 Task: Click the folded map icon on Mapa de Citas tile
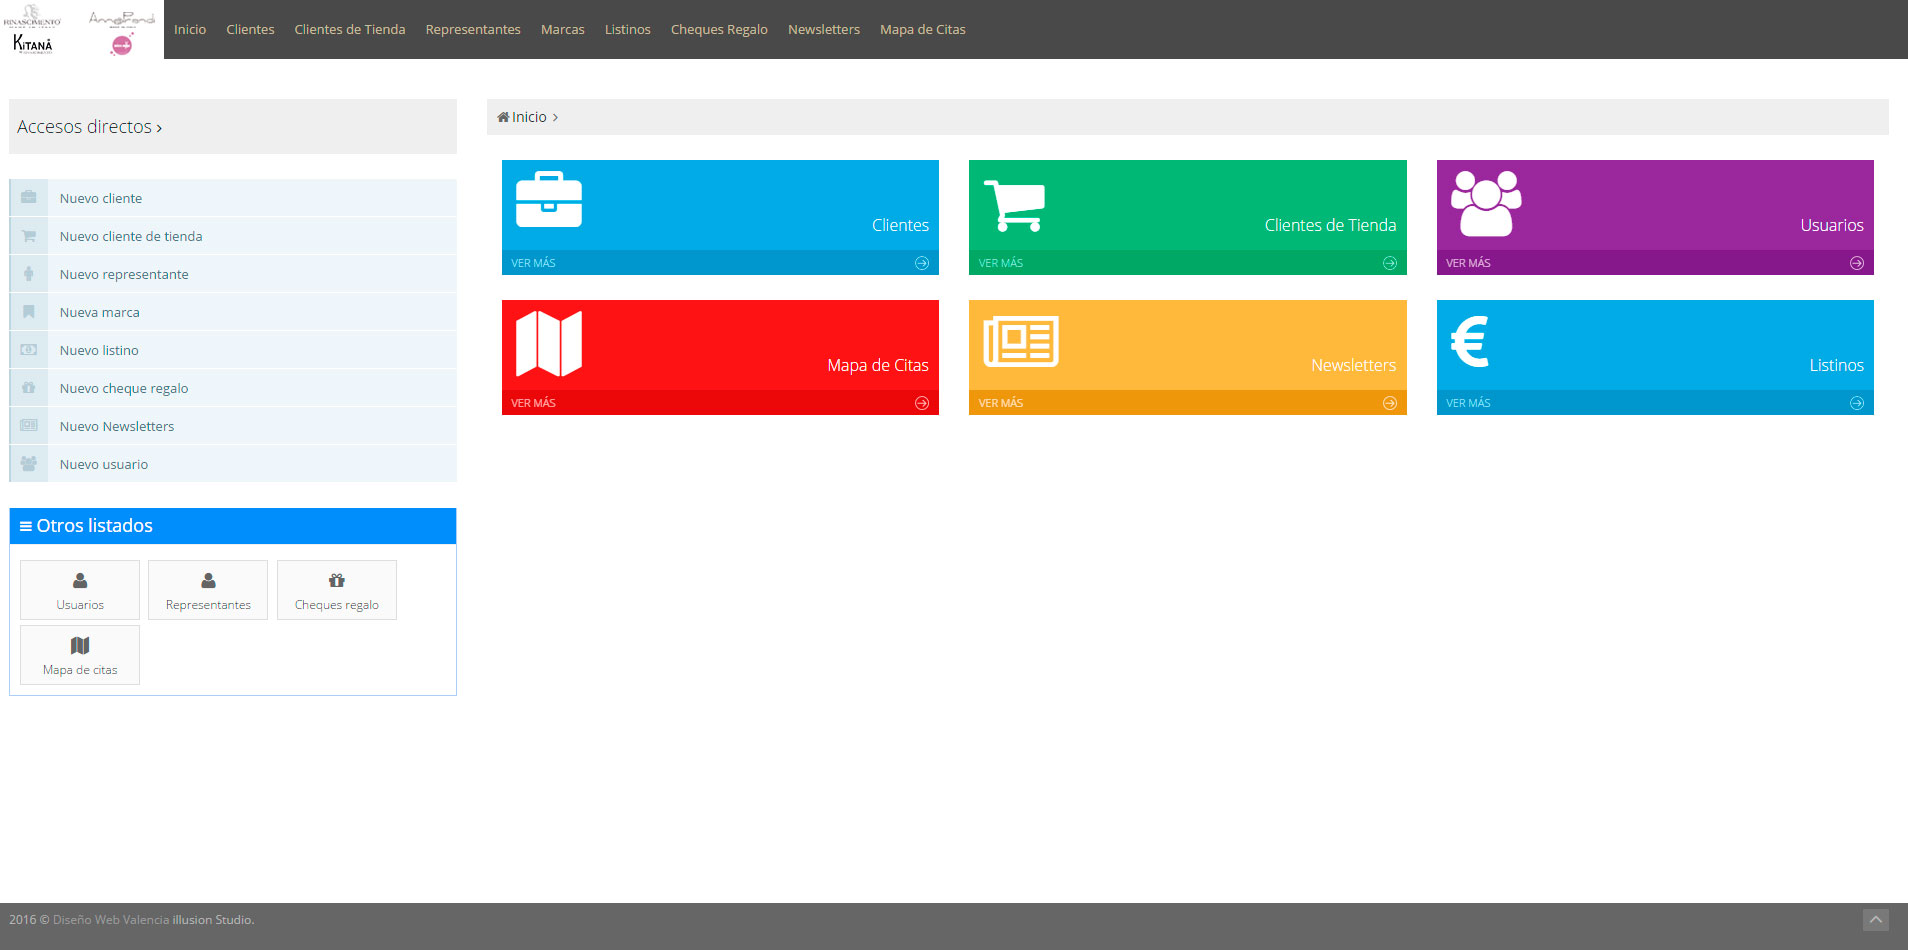point(548,343)
